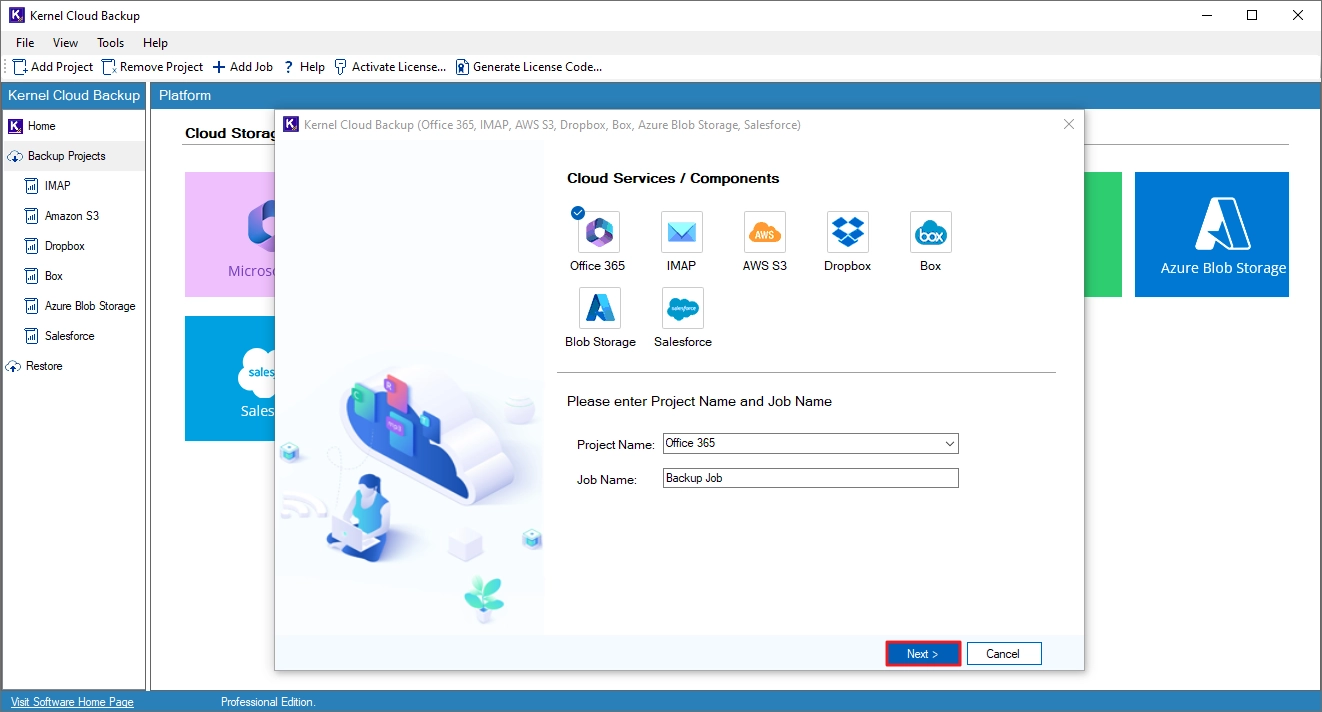Screen dimensions: 1322x712
Task: Open the Help menu in menu bar
Action: 155,43
